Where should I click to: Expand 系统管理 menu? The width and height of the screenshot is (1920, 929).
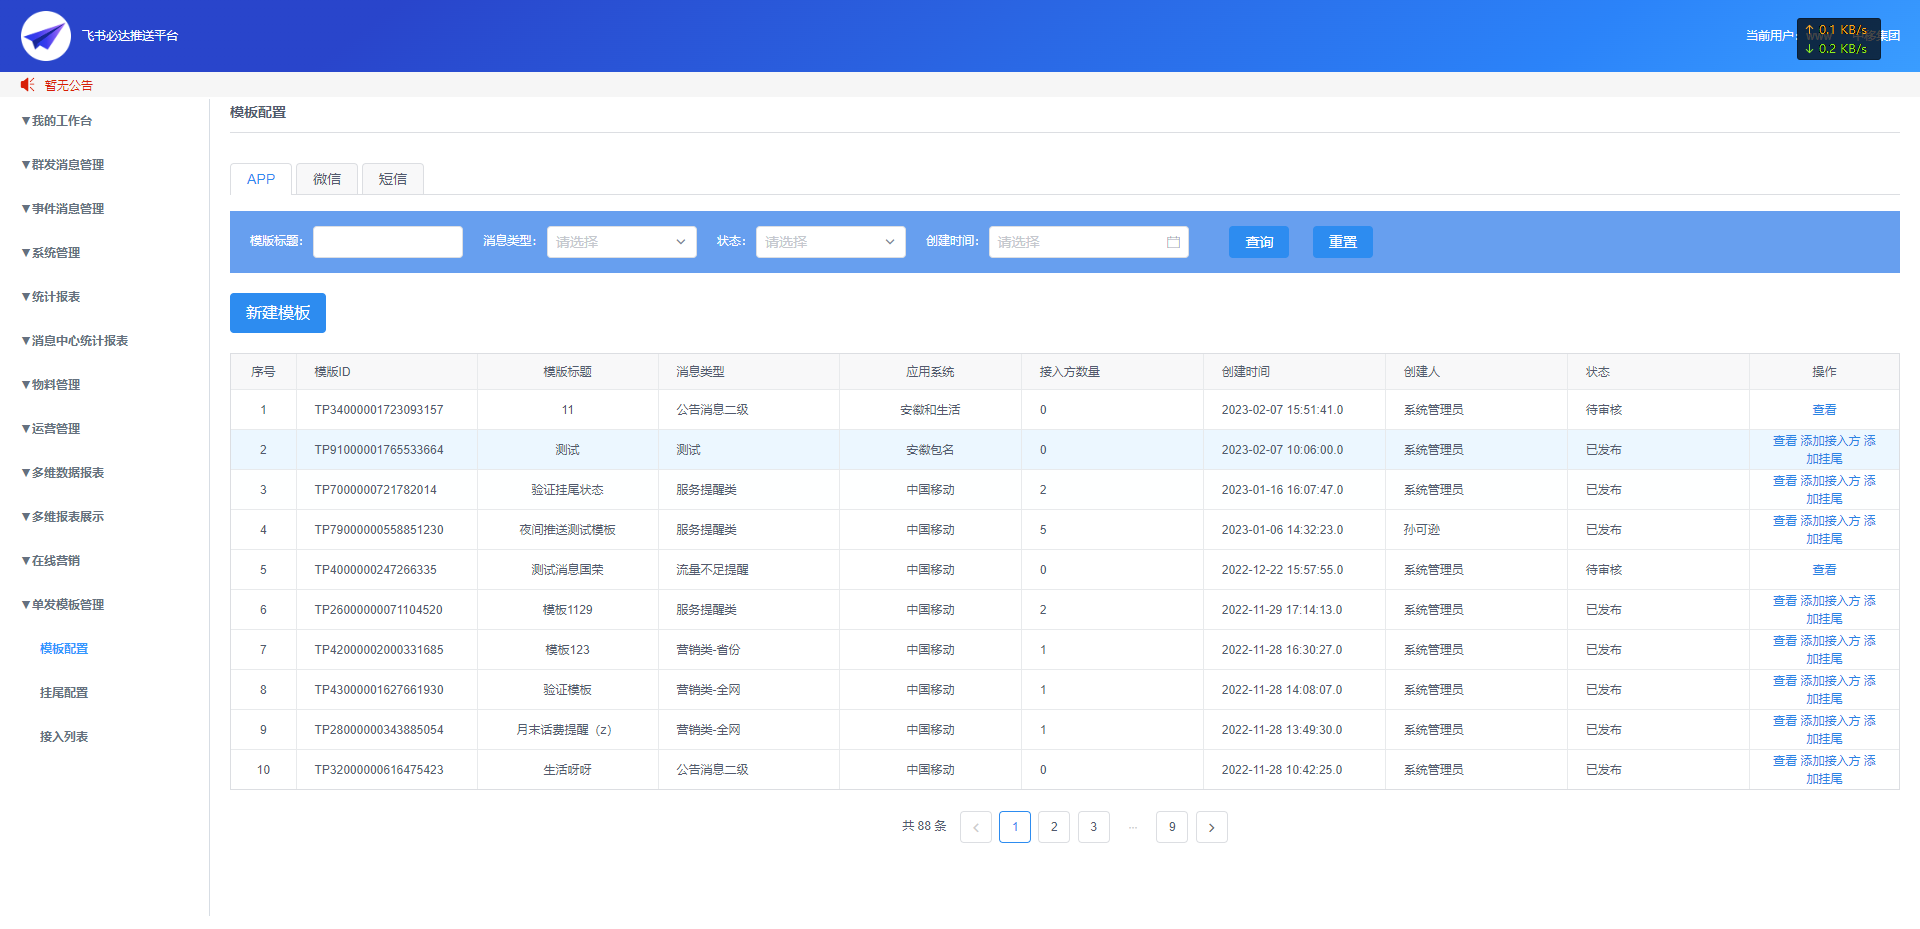point(51,253)
